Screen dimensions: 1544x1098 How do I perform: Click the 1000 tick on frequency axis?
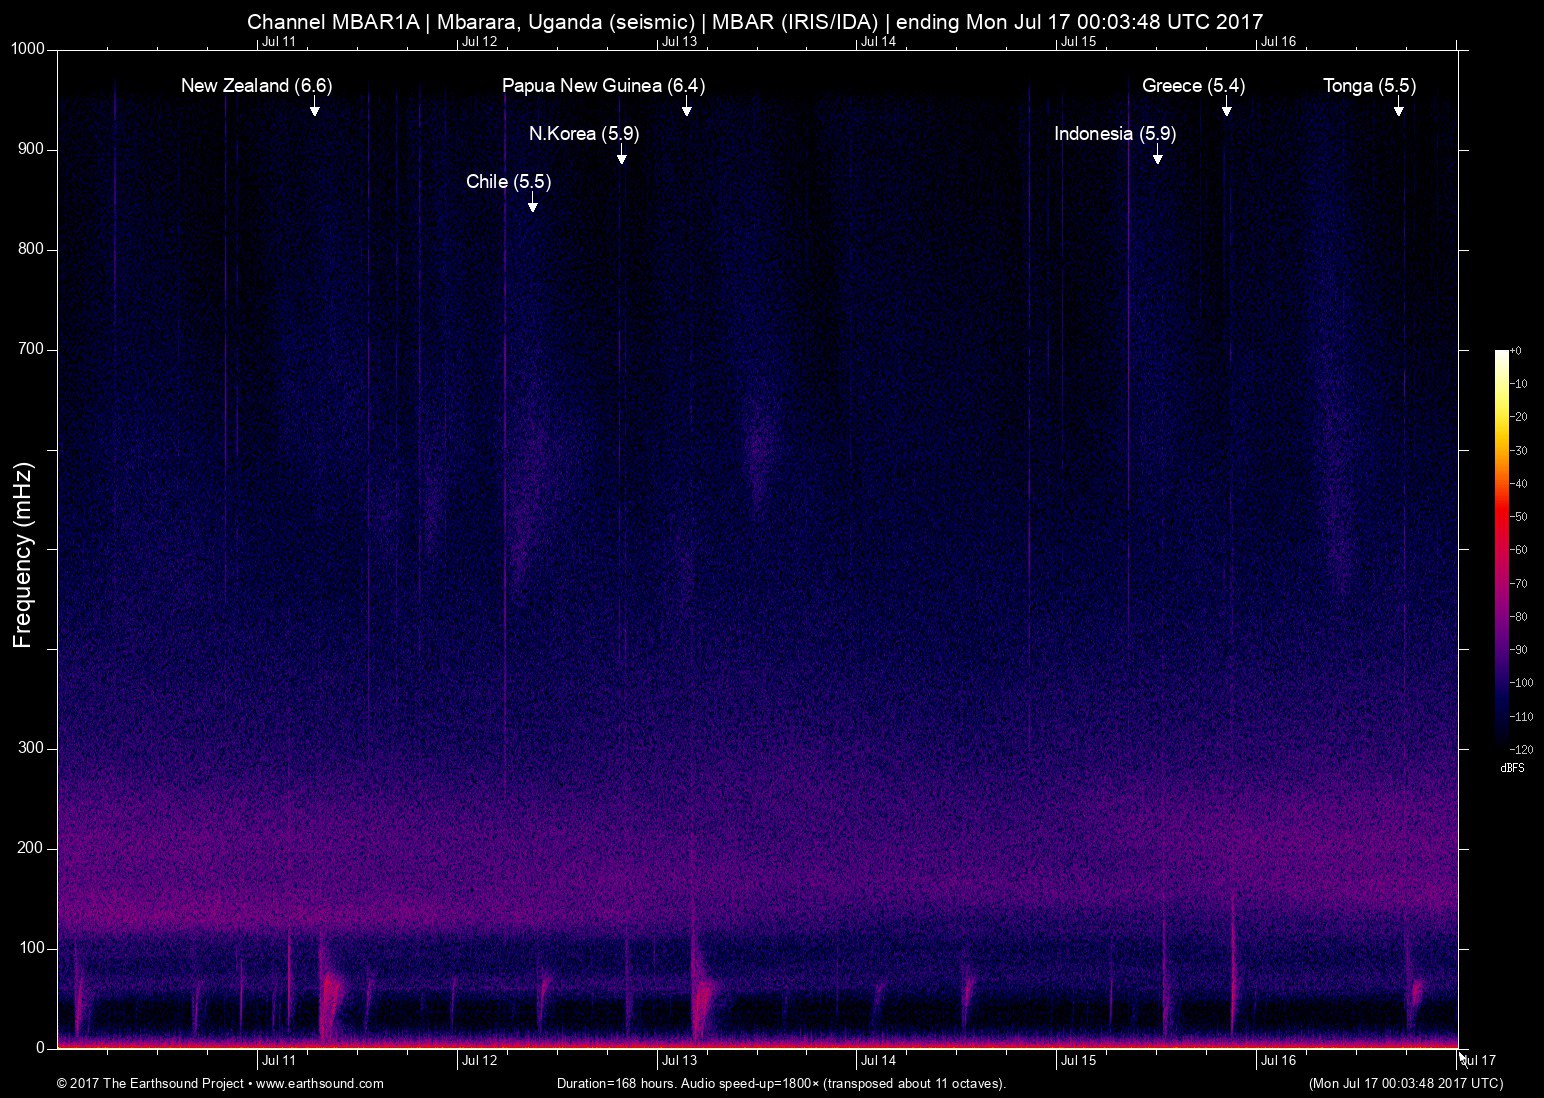pos(28,49)
